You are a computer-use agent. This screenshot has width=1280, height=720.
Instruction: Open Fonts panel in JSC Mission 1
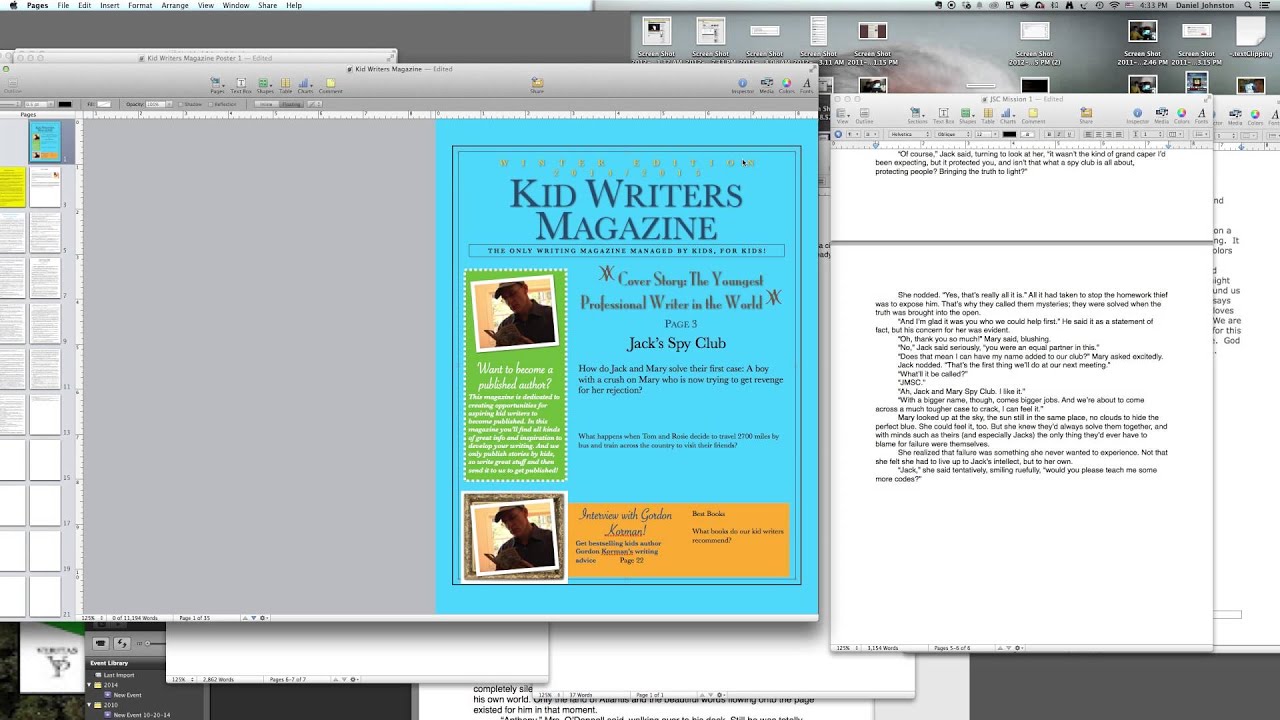tap(1201, 115)
